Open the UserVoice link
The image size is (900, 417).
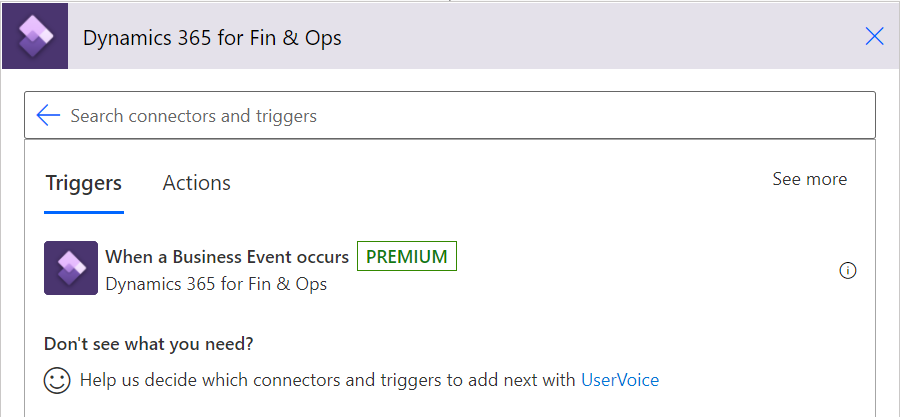coord(620,380)
